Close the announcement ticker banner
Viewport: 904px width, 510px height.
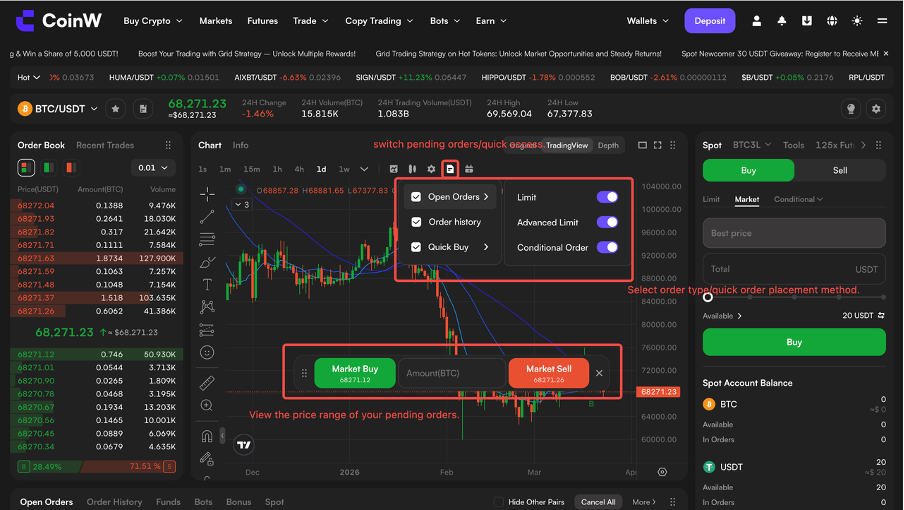886,54
